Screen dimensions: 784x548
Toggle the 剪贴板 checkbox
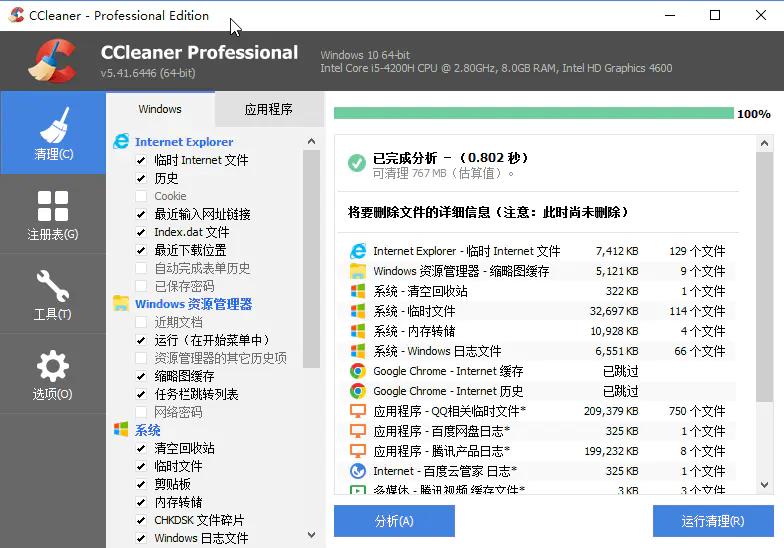point(142,484)
